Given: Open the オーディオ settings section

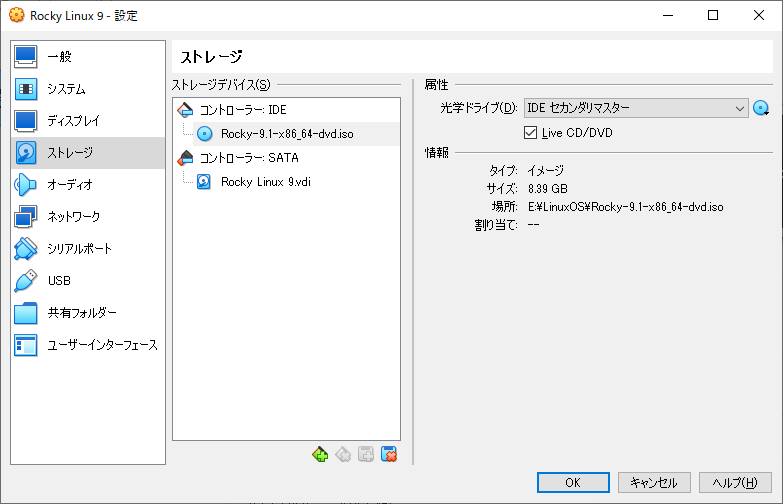Looking at the screenshot, I should [69, 185].
